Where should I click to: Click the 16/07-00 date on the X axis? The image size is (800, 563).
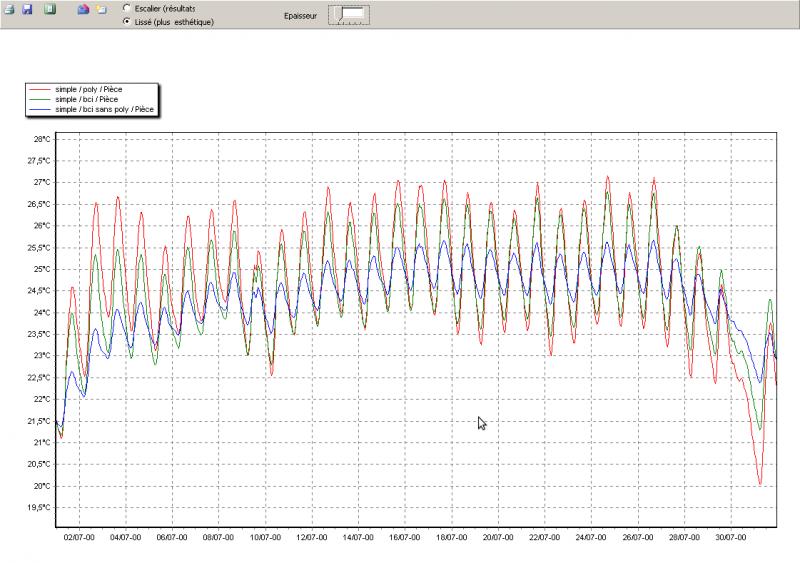pos(404,537)
